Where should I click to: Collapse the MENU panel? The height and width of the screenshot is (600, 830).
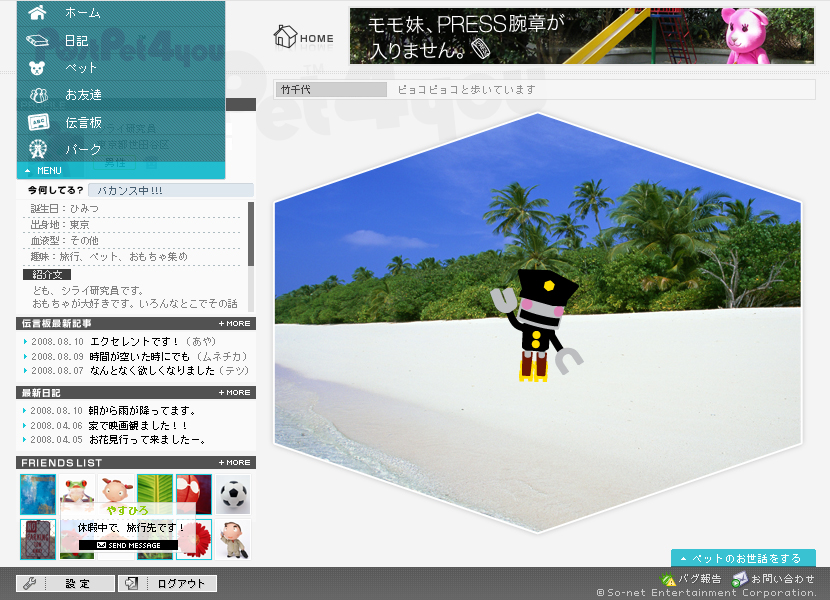pyautogui.click(x=121, y=171)
